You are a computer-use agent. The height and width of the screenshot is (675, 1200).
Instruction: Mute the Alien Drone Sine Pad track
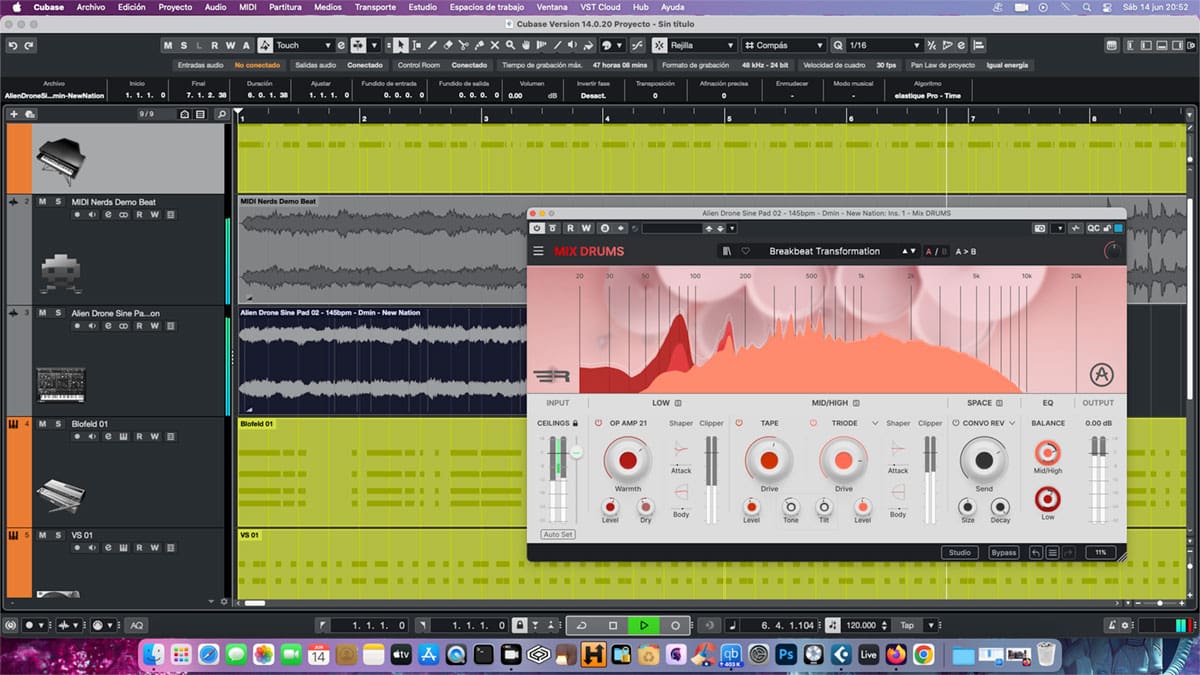[x=43, y=313]
